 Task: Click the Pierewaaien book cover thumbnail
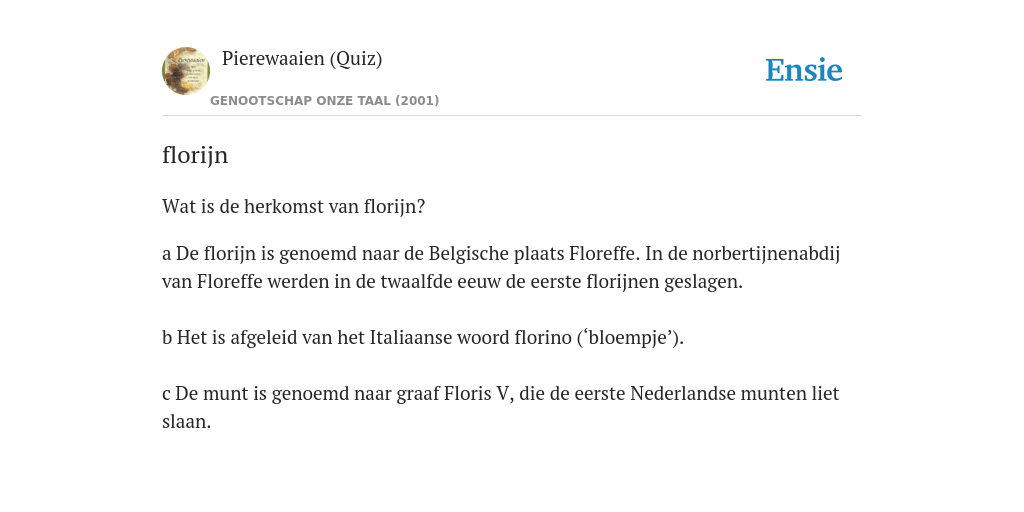pyautogui.click(x=186, y=71)
